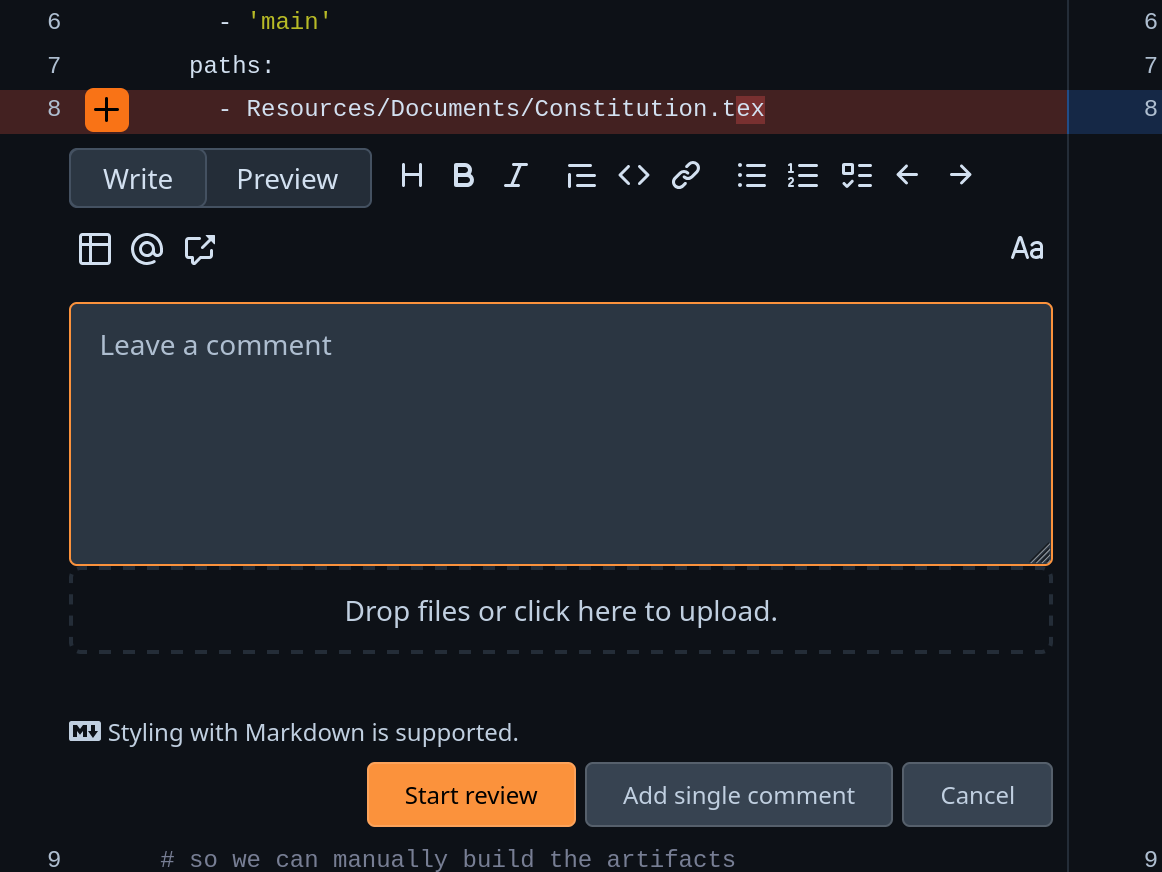The height and width of the screenshot is (872, 1162).
Task: Toggle bold text formatting
Action: pyautogui.click(x=463, y=176)
